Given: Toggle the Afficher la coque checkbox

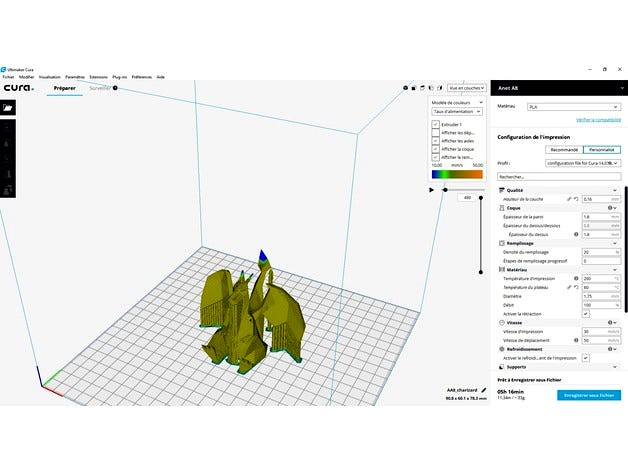Looking at the screenshot, I should point(435,149).
